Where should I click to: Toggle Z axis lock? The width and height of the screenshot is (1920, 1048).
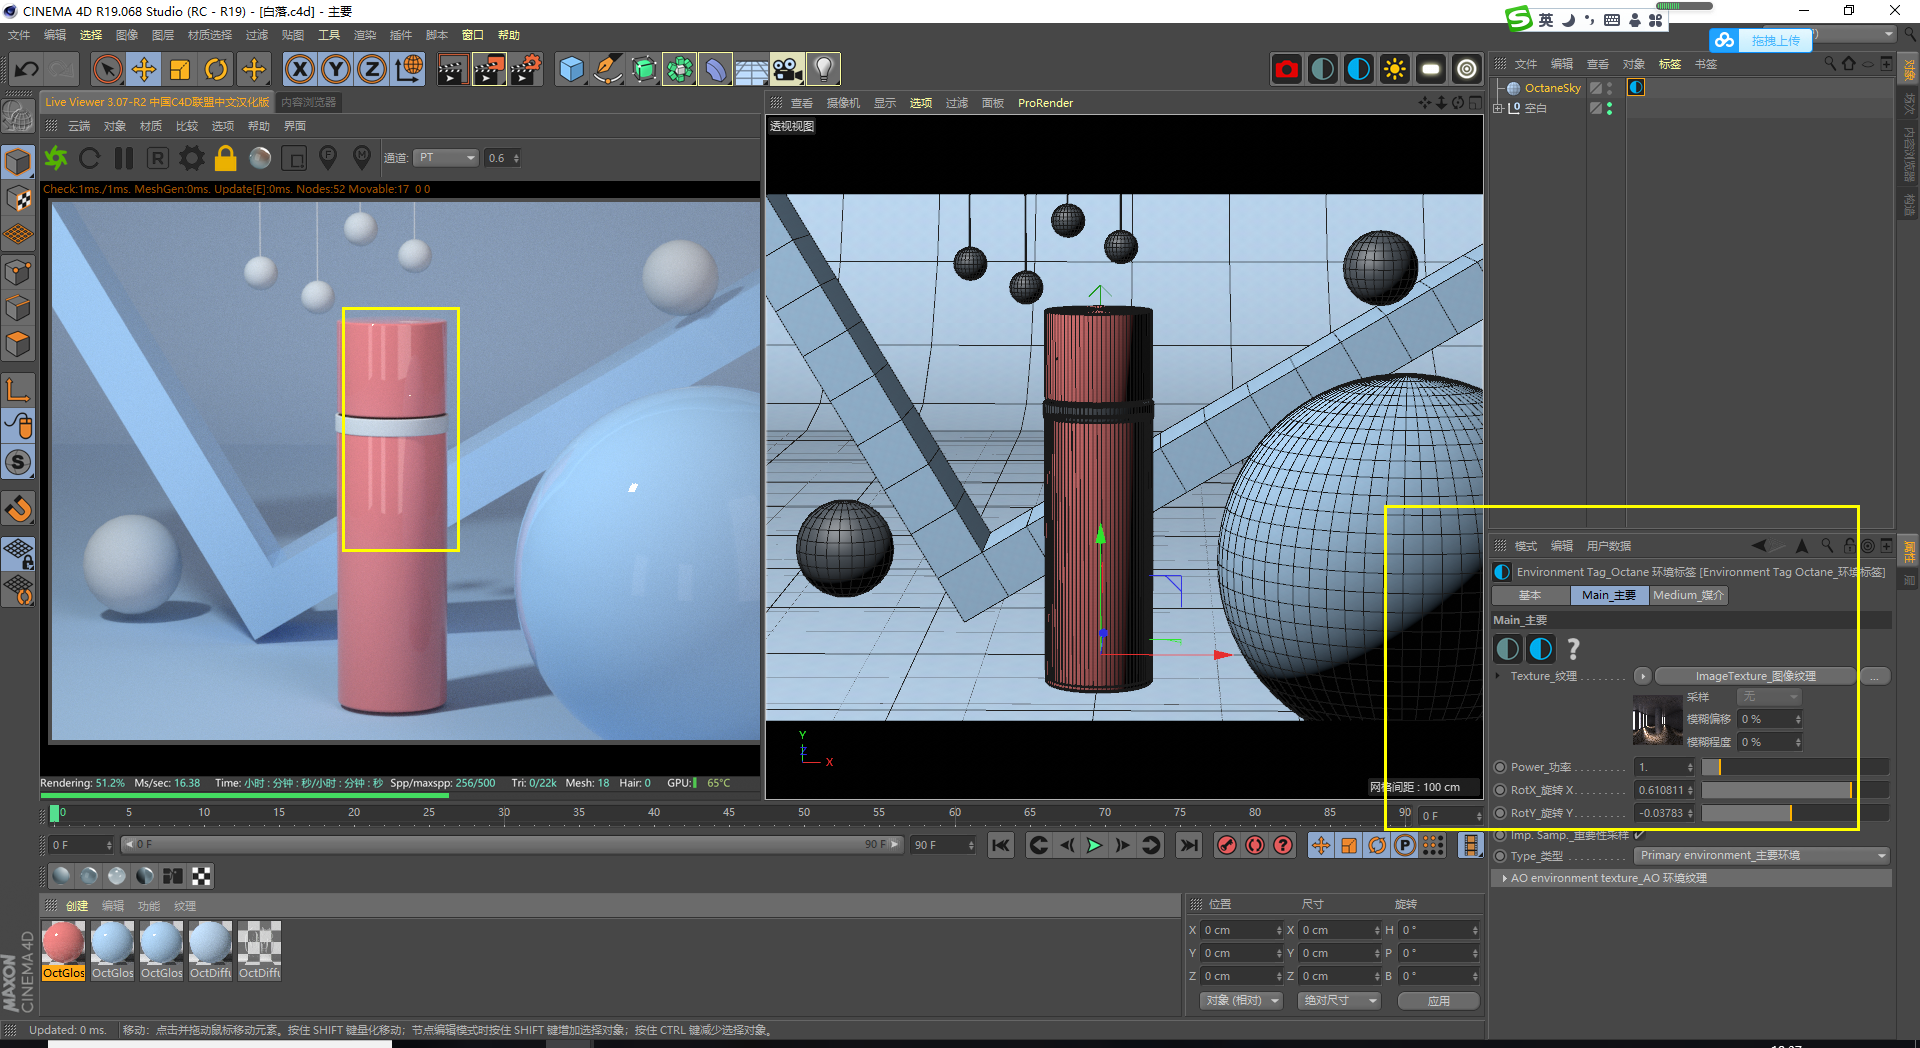click(372, 69)
